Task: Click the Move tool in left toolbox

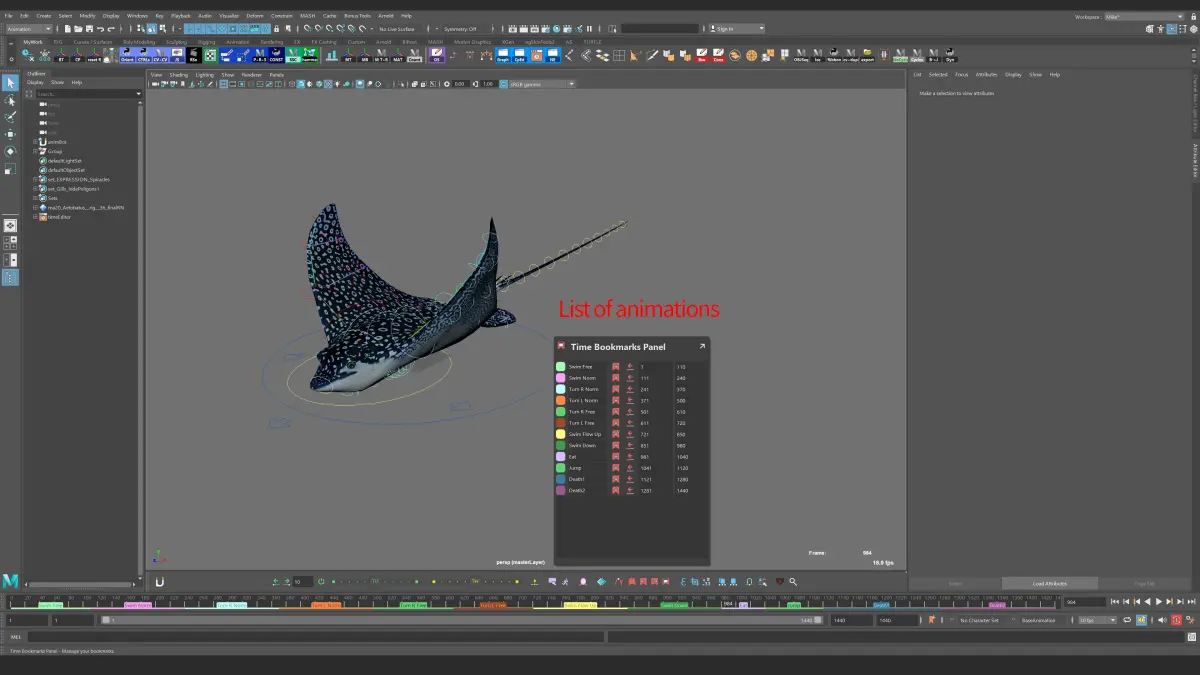Action: (10, 133)
